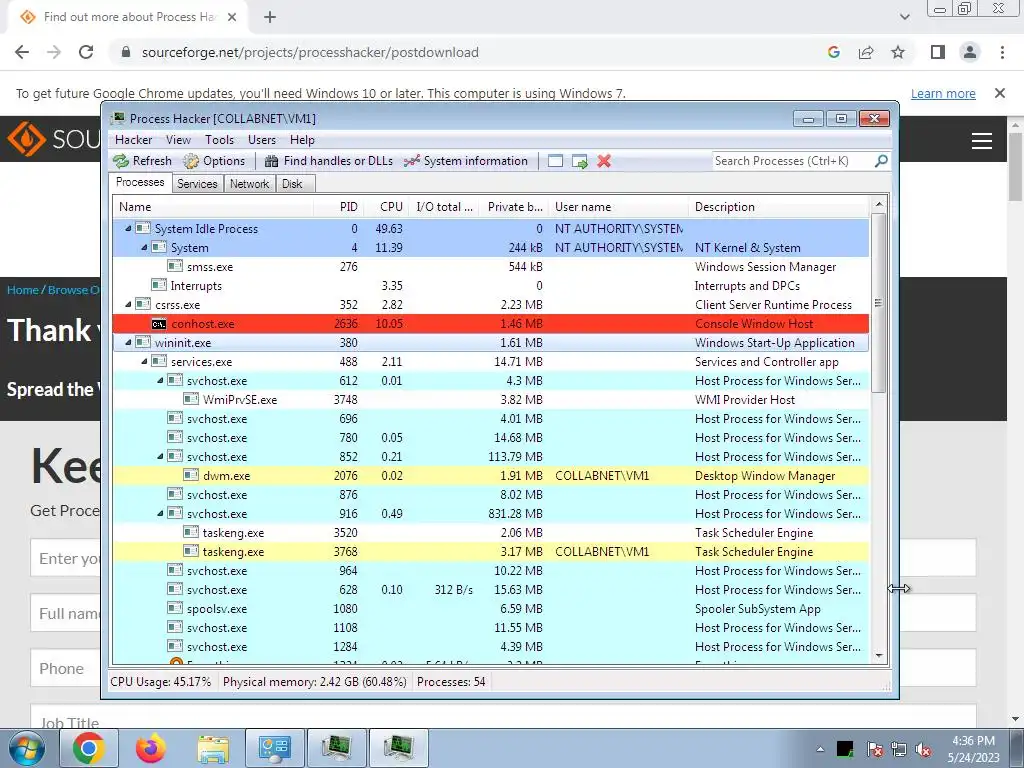Click Google icon in address bar
Viewport: 1024px width, 768px height.
pyautogui.click(x=834, y=52)
